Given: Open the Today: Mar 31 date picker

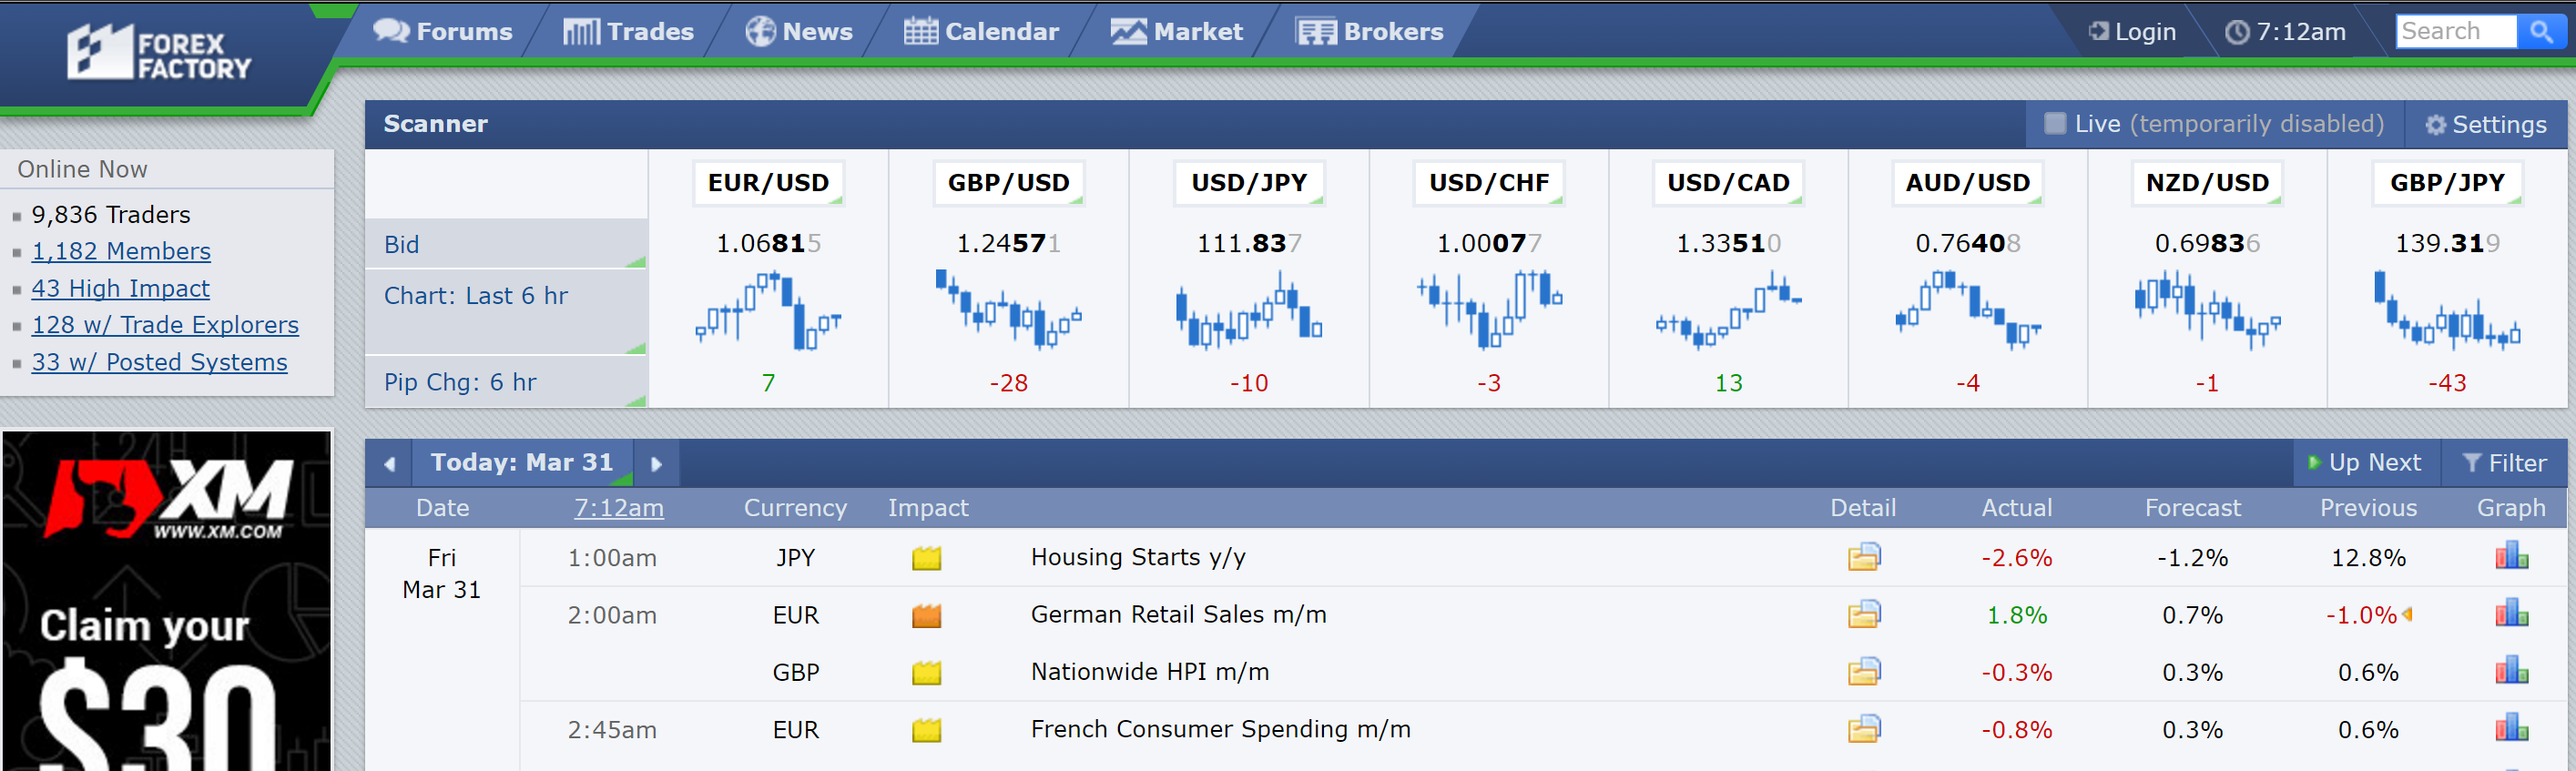Looking at the screenshot, I should [522, 462].
